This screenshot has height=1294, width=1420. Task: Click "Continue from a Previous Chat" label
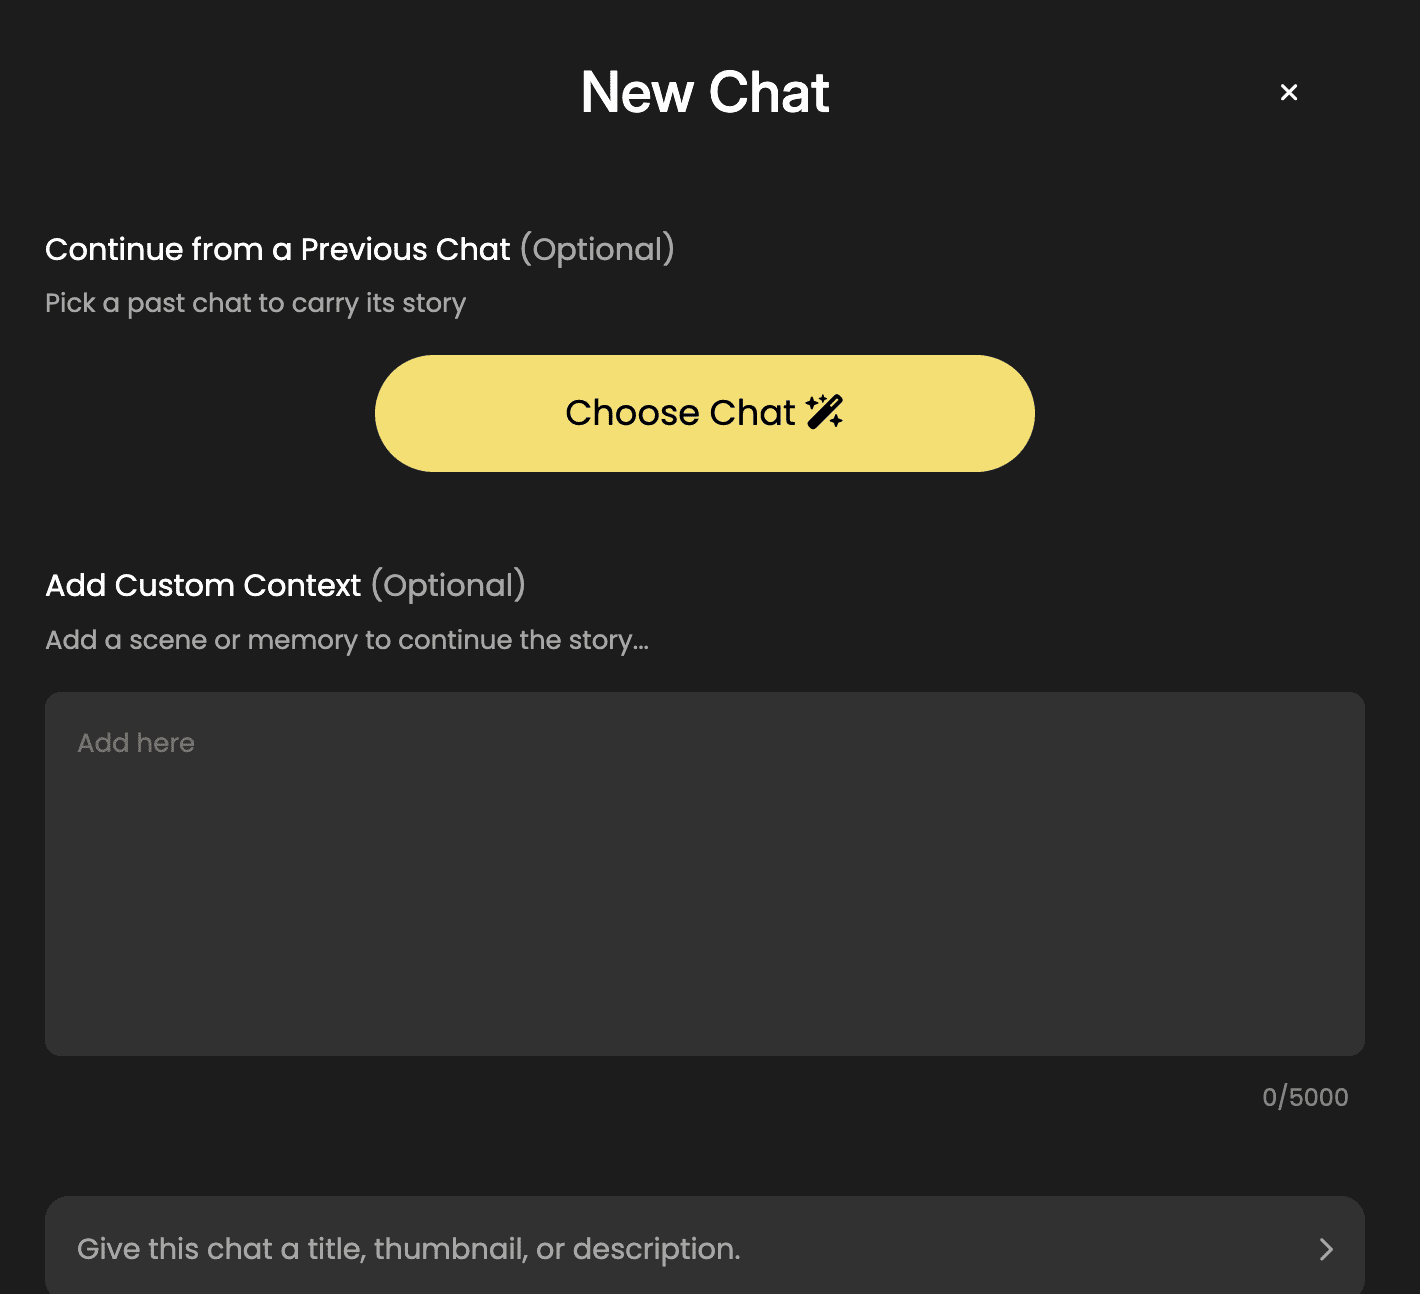click(x=278, y=249)
